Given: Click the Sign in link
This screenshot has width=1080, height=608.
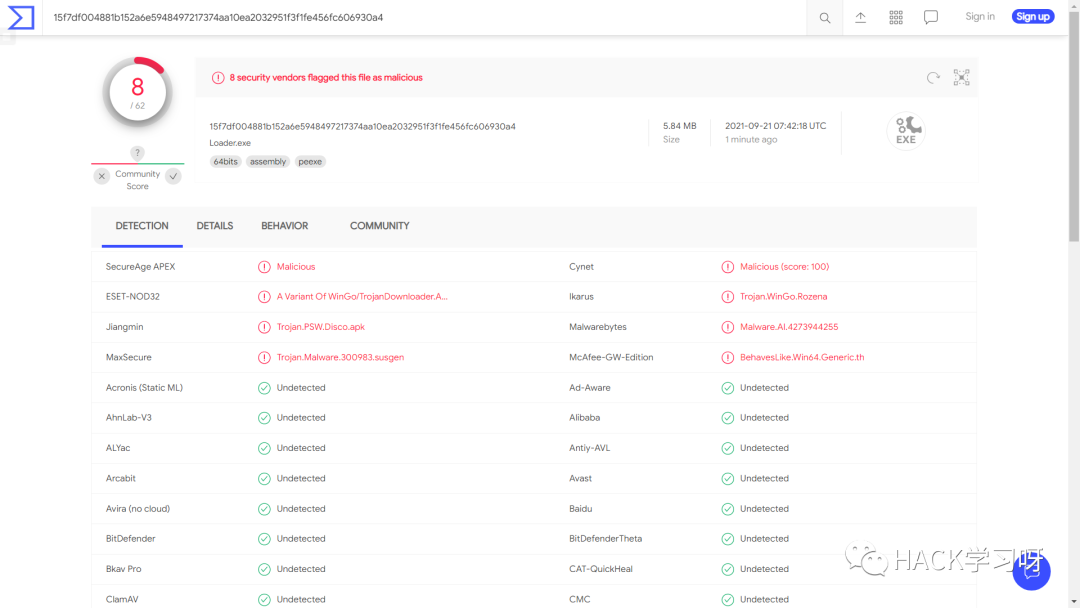Looking at the screenshot, I should (x=979, y=17).
